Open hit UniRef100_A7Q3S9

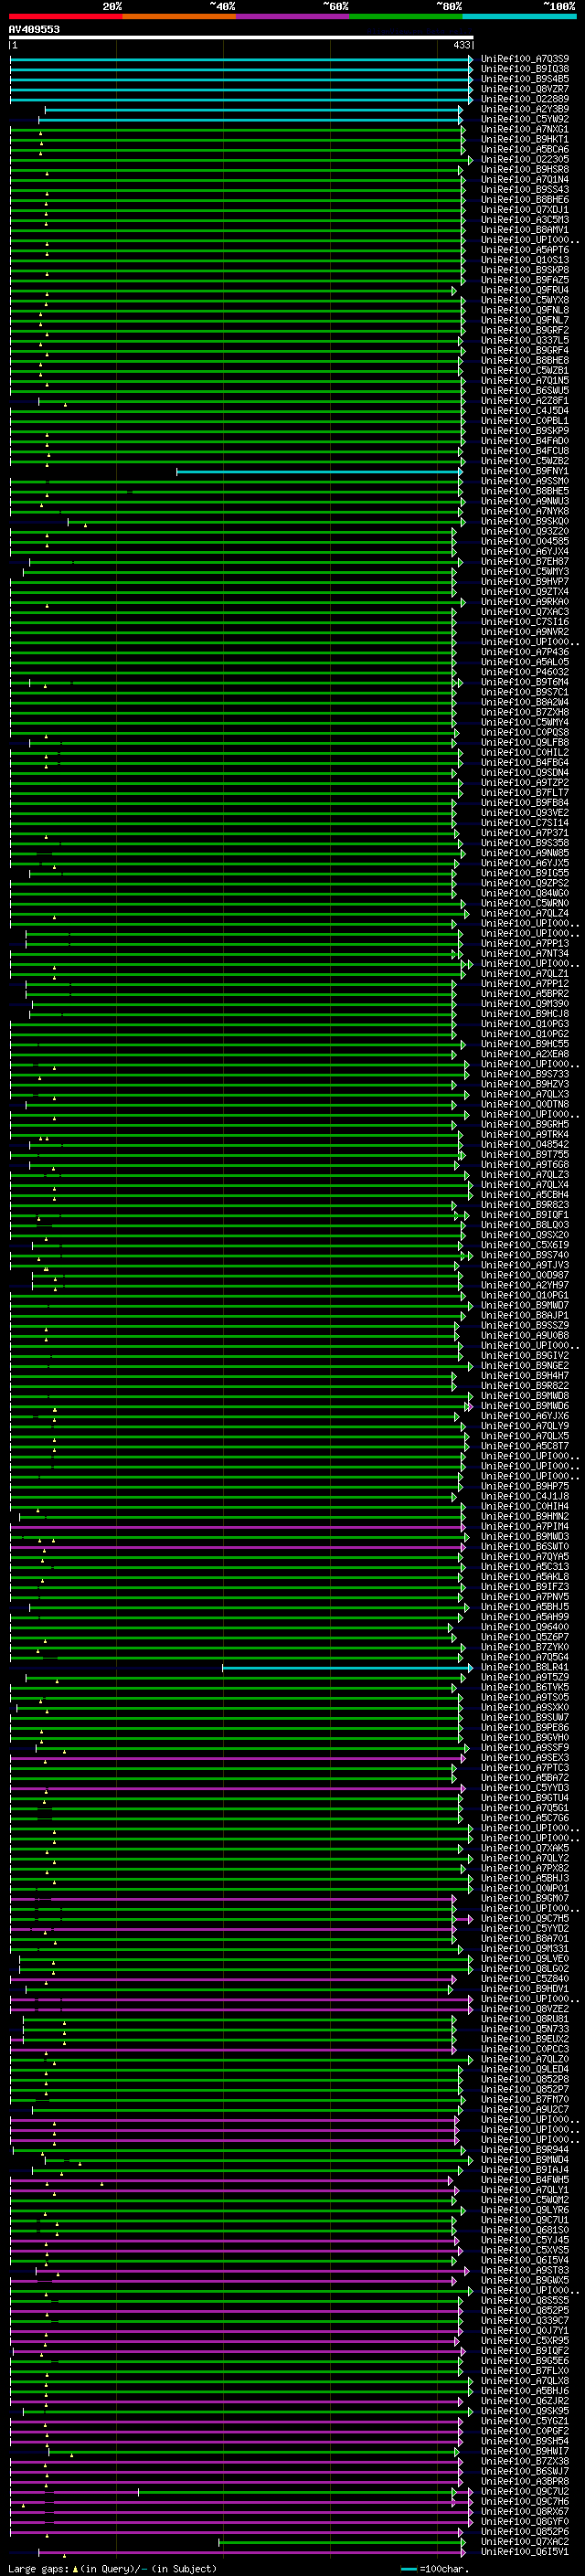[525, 59]
